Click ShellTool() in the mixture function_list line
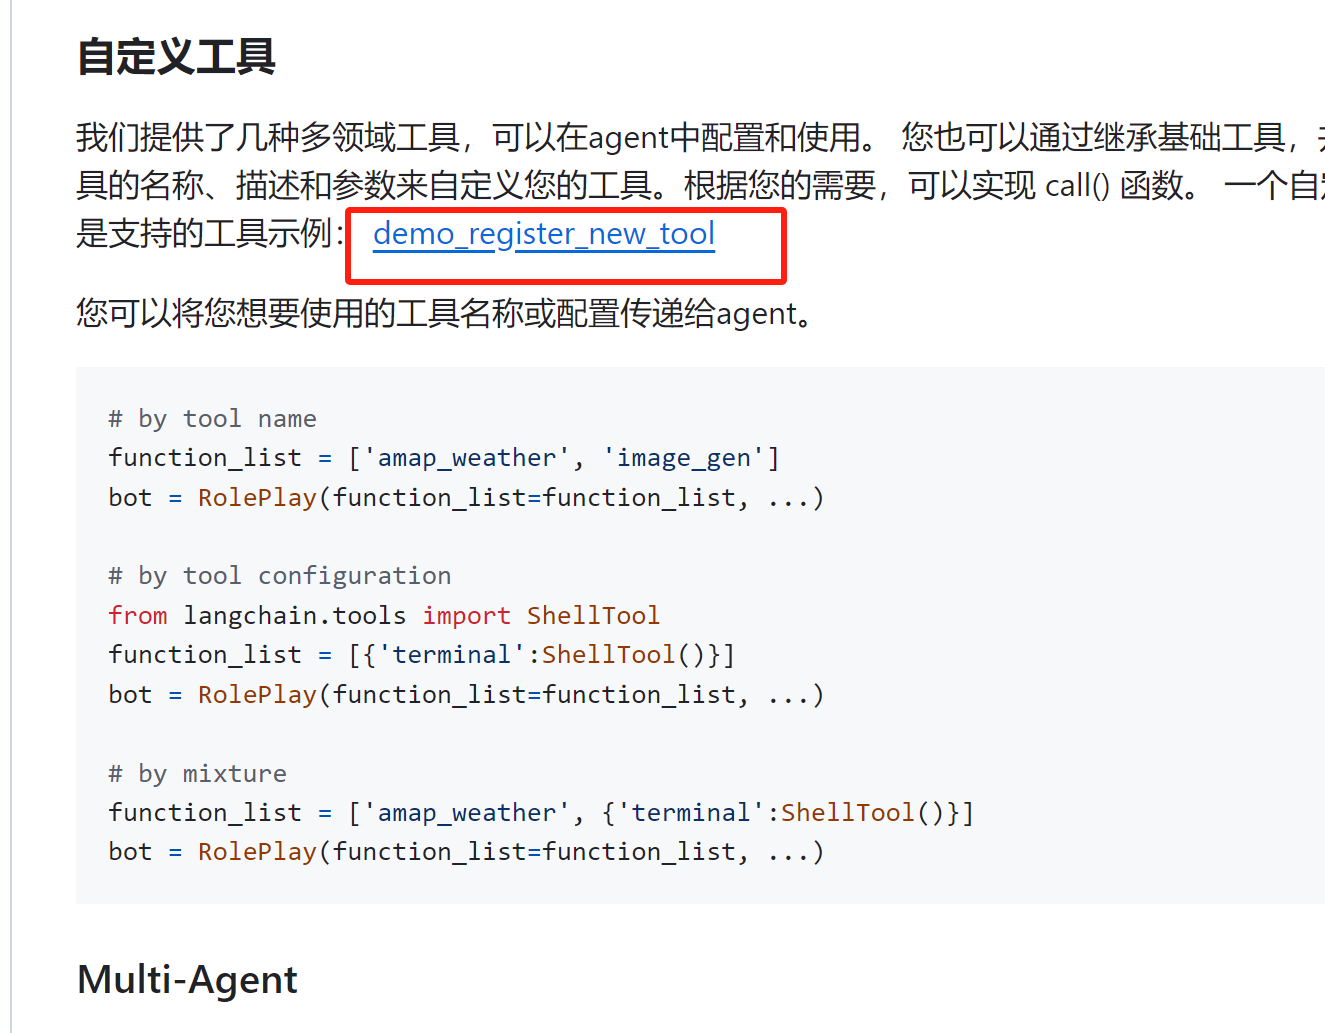This screenshot has height=1033, width=1325. pos(862,813)
